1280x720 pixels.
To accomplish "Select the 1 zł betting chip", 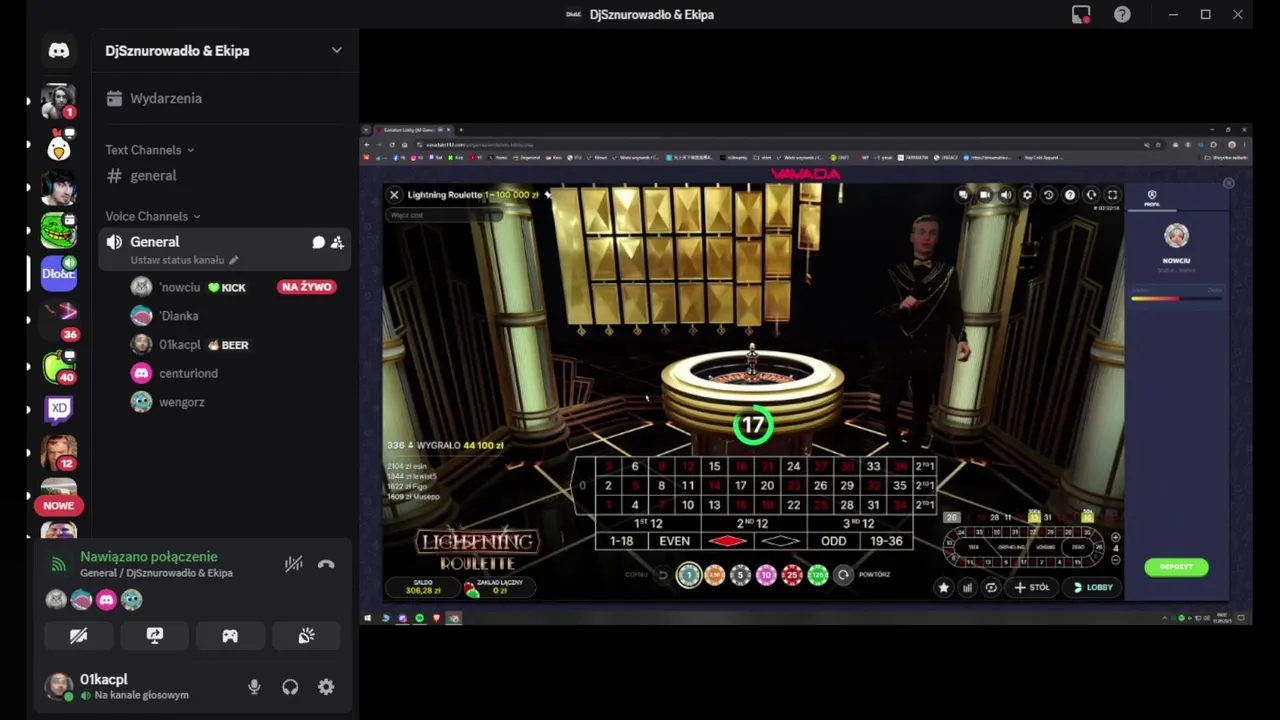I will pyautogui.click(x=688, y=575).
